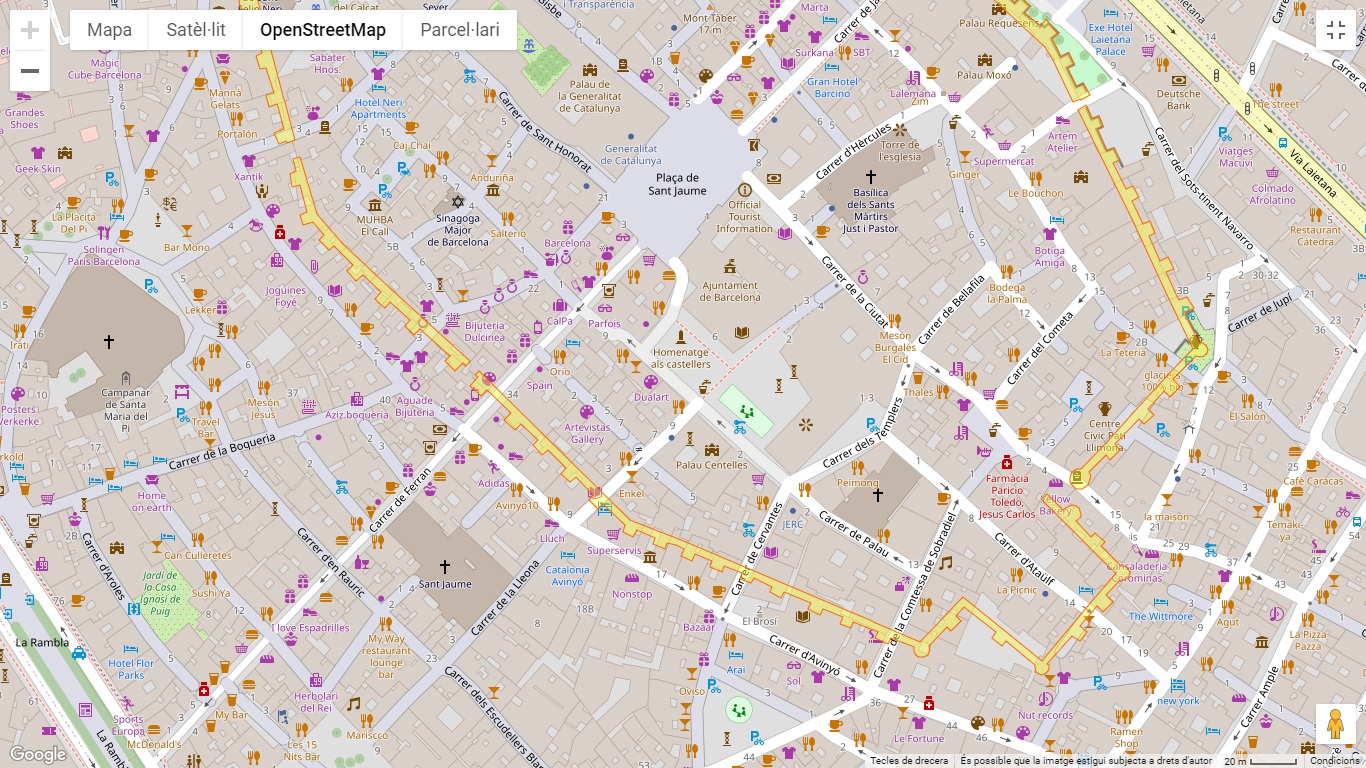Select the Satèl·lit map type
Viewport: 1366px width, 768px height.
coord(196,30)
